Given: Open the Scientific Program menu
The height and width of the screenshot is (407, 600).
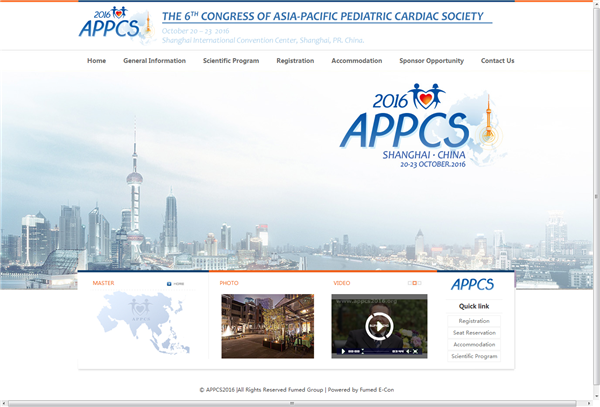Looking at the screenshot, I should coord(231,61).
